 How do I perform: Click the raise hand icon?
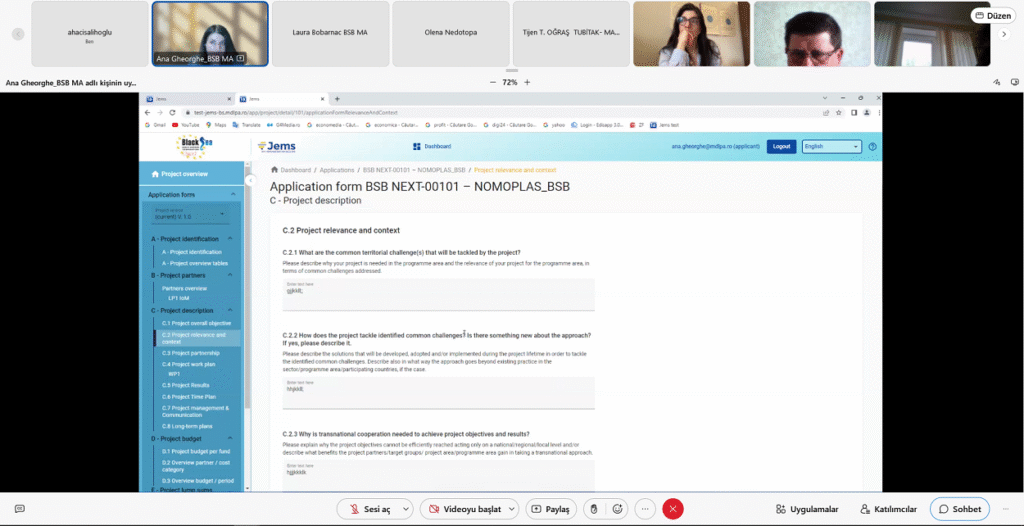tap(593, 509)
